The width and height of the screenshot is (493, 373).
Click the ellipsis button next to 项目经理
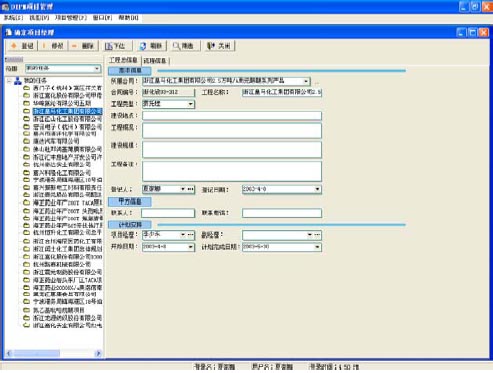click(190, 235)
